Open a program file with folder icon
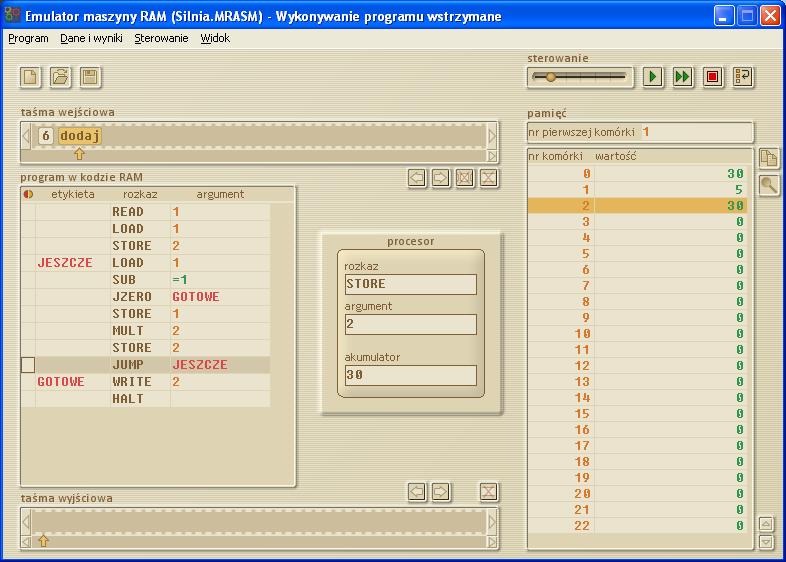The height and width of the screenshot is (562, 786). (x=60, y=77)
